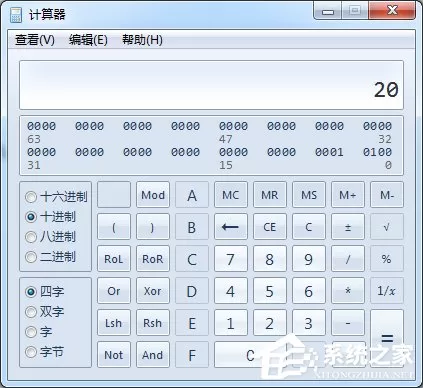
Task: Click the MR memory recall button
Action: (270, 195)
